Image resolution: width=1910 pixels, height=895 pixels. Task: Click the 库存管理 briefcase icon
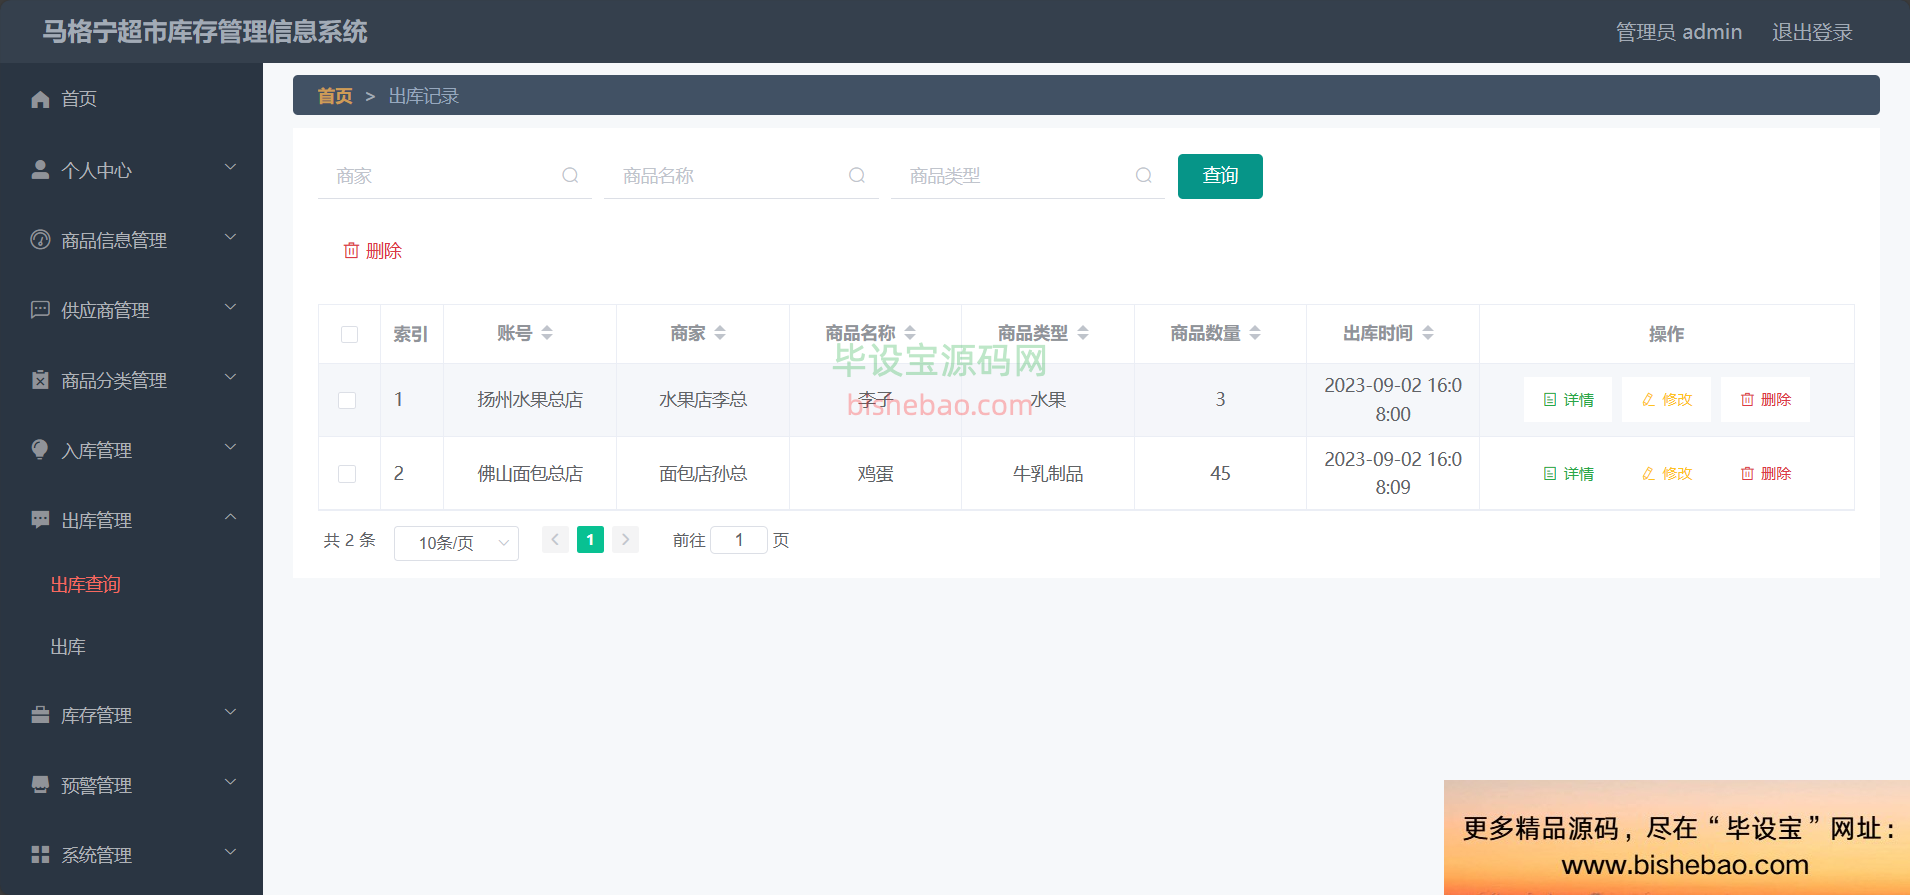click(x=40, y=714)
